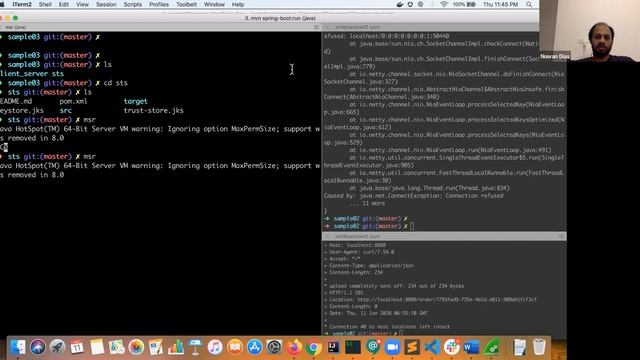Click 'trust-store.jks' in the file listing
The width and height of the screenshot is (640, 360).
pos(153,111)
